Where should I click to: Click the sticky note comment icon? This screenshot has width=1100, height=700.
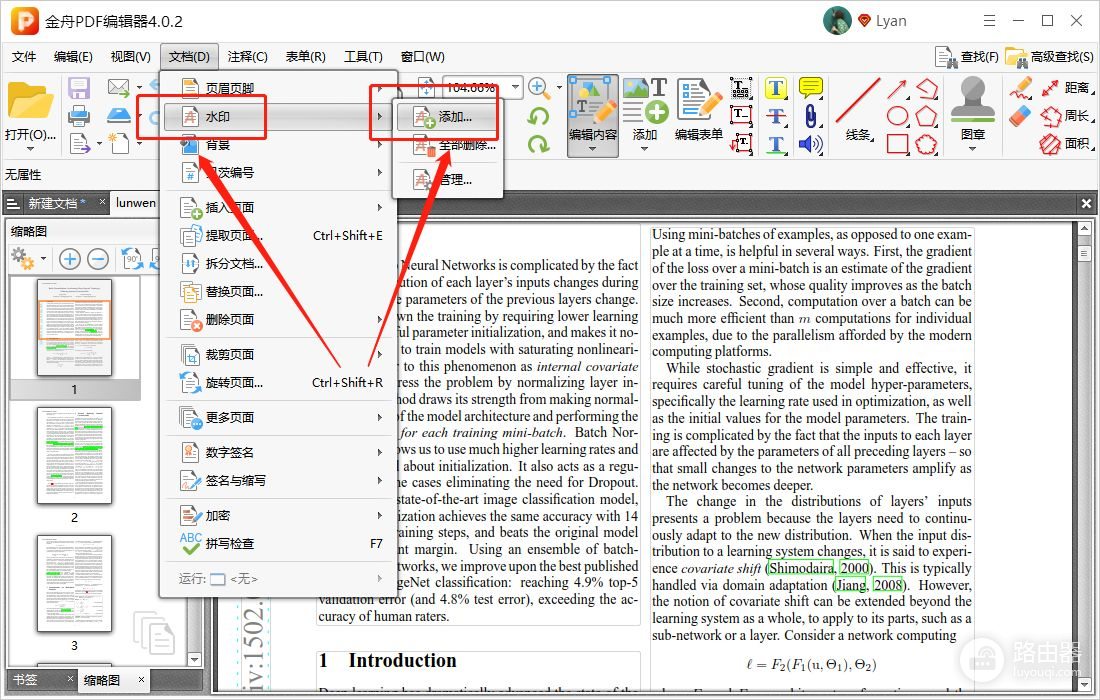pyautogui.click(x=810, y=88)
